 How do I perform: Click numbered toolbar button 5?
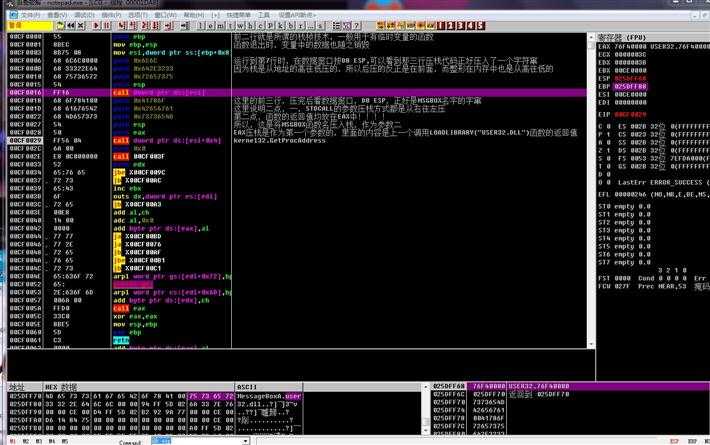pos(480,26)
